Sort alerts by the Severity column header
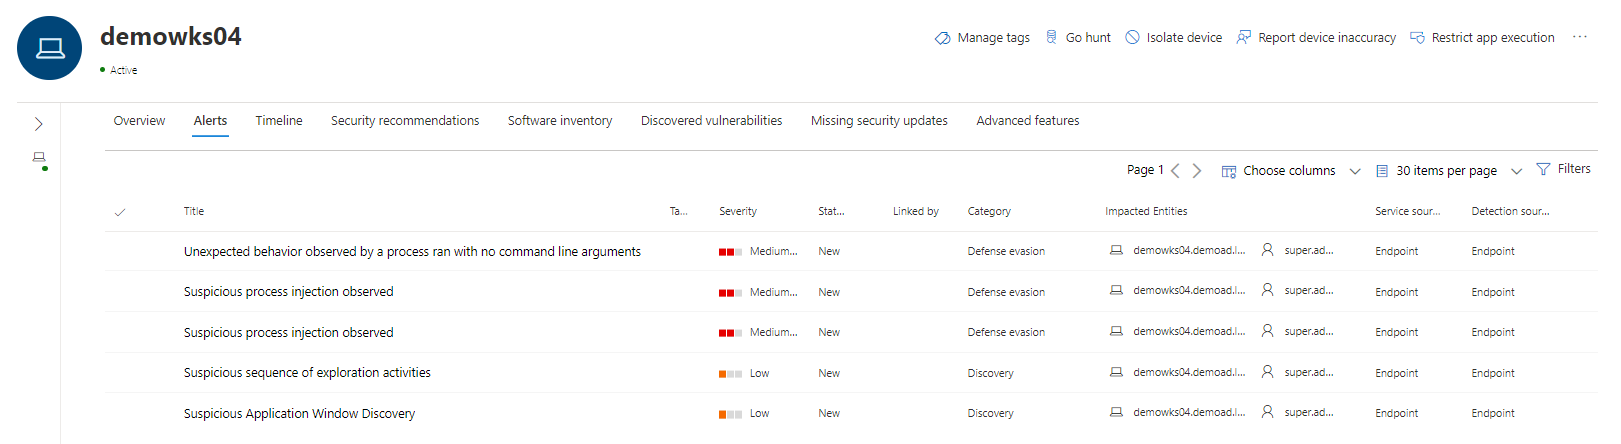The image size is (1621, 444). (x=737, y=212)
